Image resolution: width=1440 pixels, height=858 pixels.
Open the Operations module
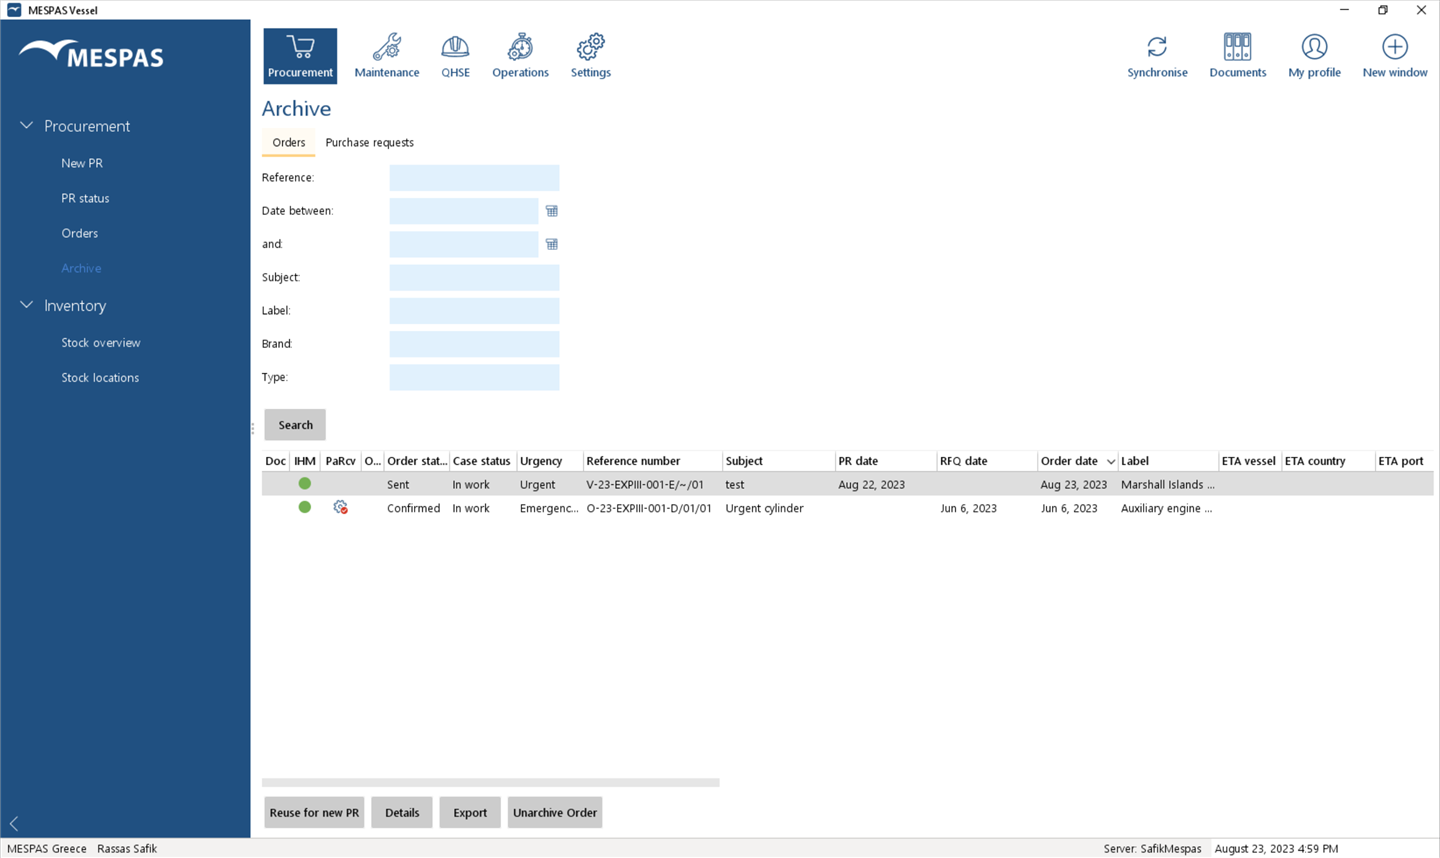520,56
